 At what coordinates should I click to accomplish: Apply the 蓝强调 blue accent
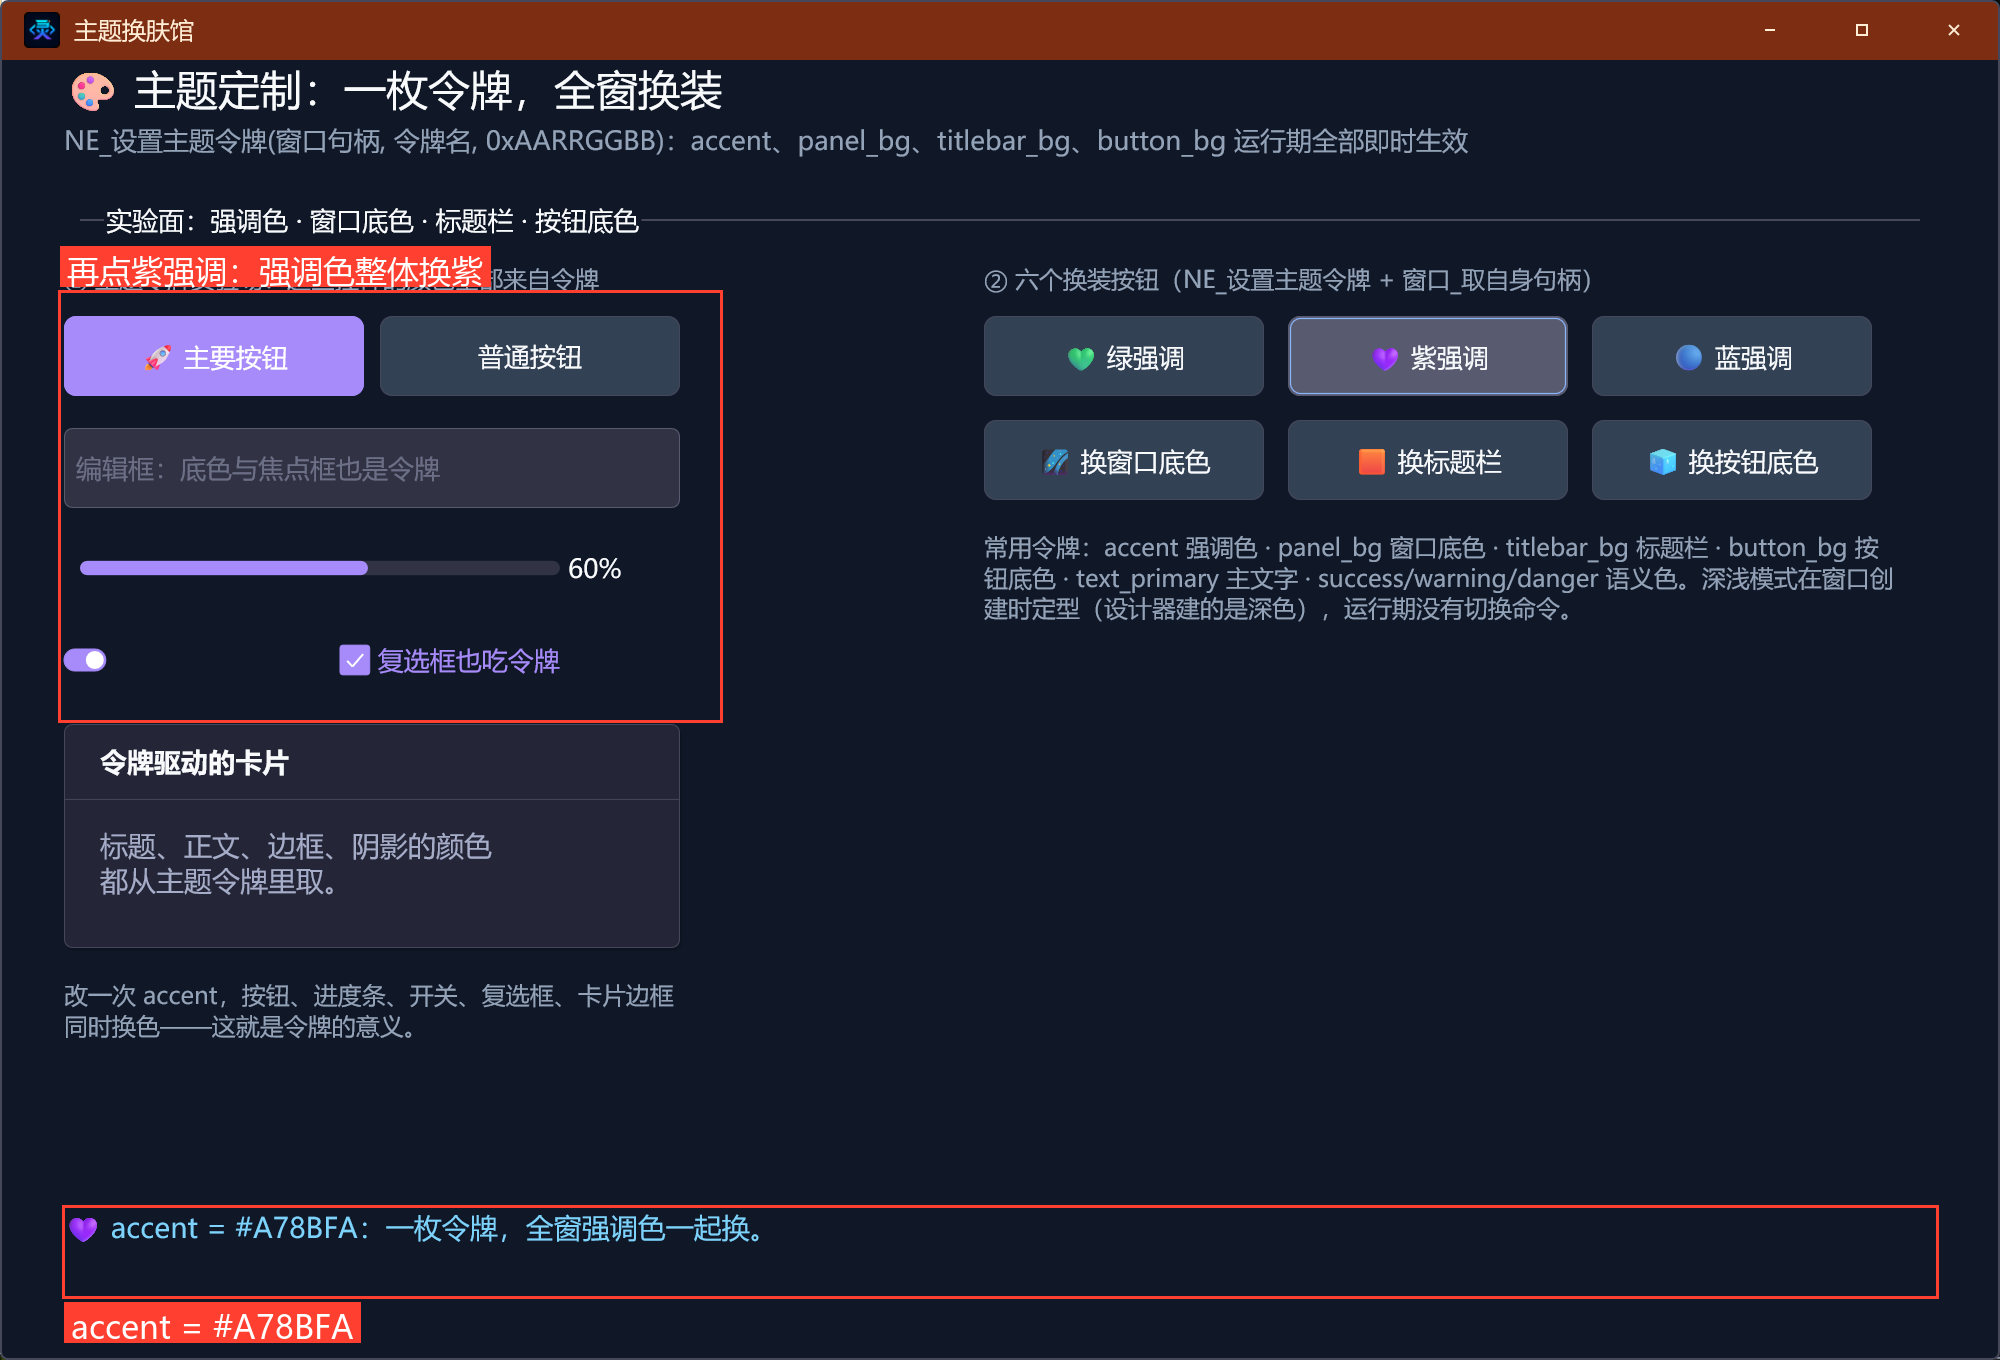(x=1732, y=357)
